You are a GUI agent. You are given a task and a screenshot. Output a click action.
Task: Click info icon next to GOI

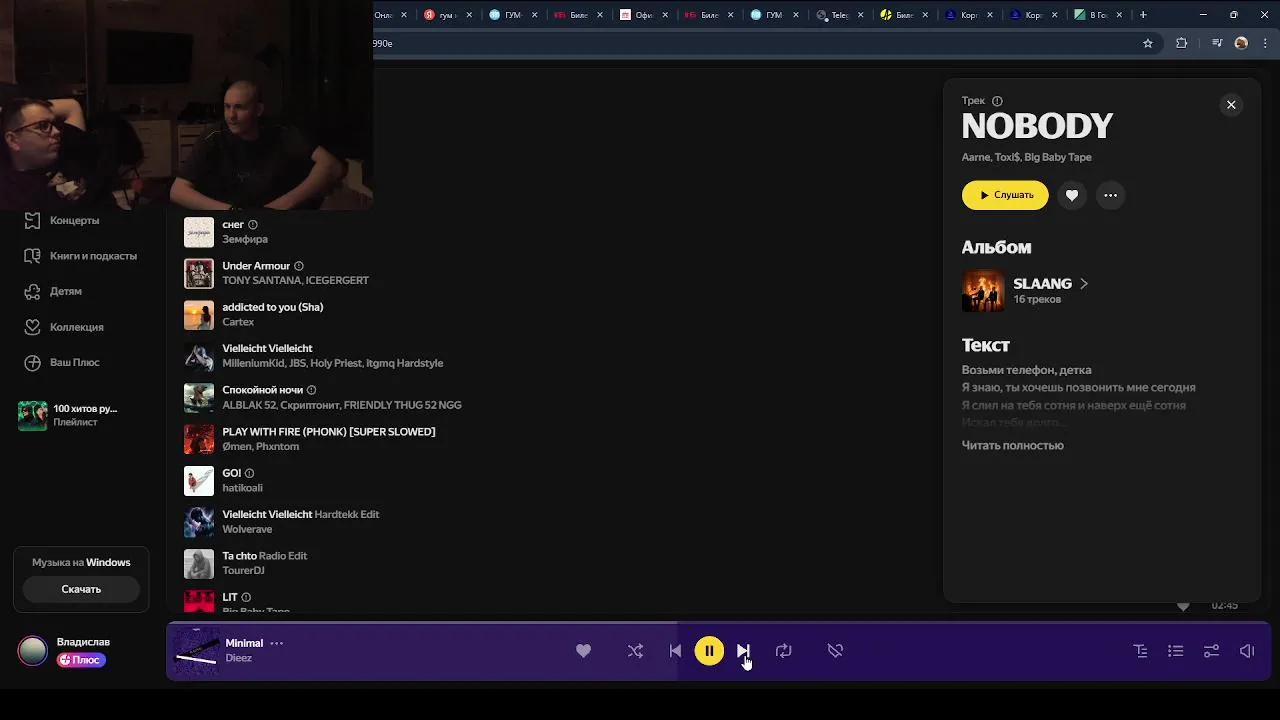pos(250,473)
